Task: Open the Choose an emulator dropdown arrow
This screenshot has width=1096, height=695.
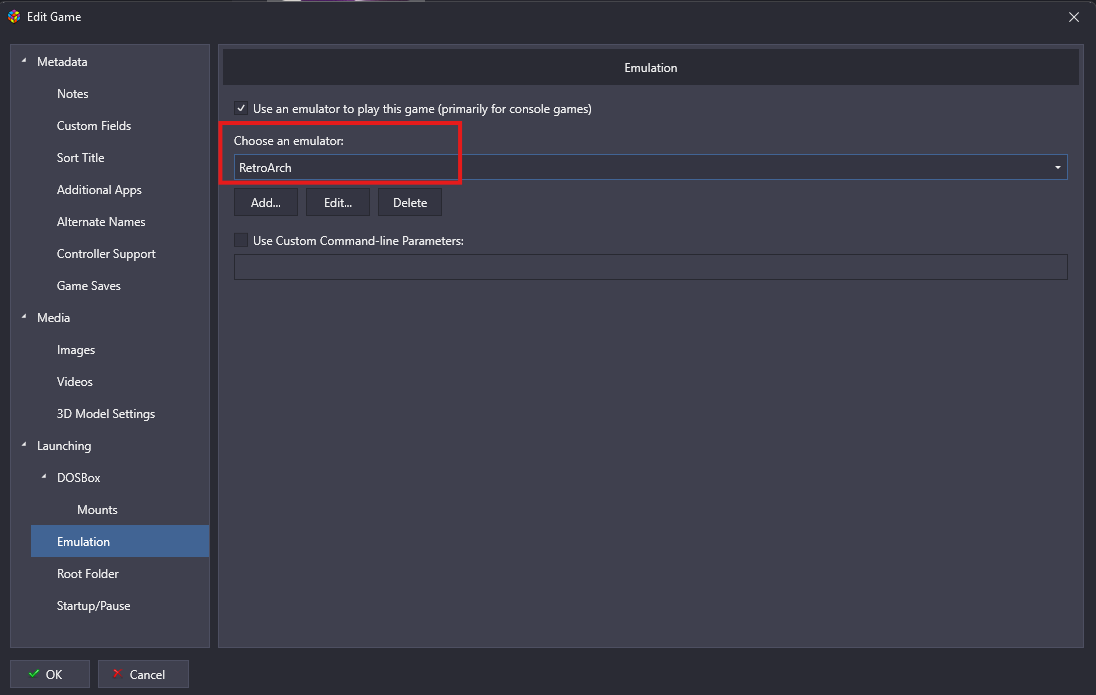Action: click(x=1057, y=168)
